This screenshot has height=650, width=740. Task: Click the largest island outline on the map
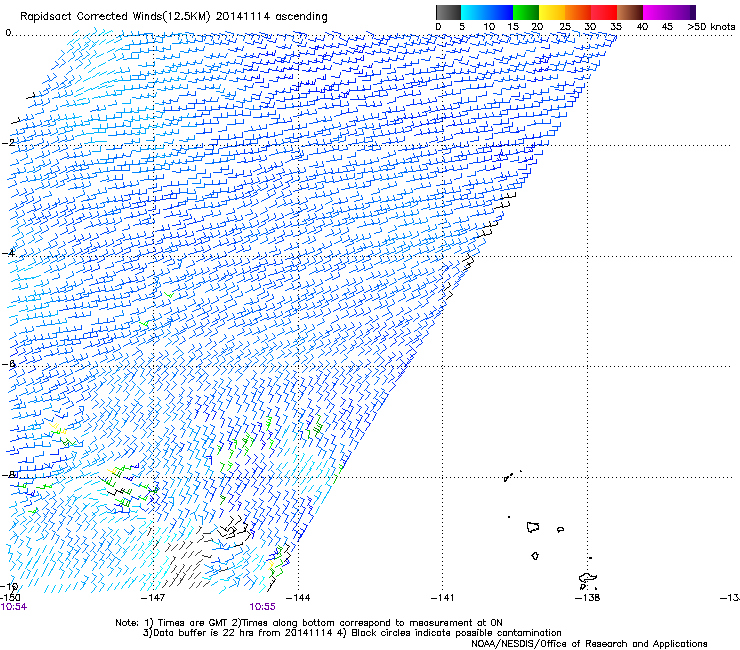(588, 578)
